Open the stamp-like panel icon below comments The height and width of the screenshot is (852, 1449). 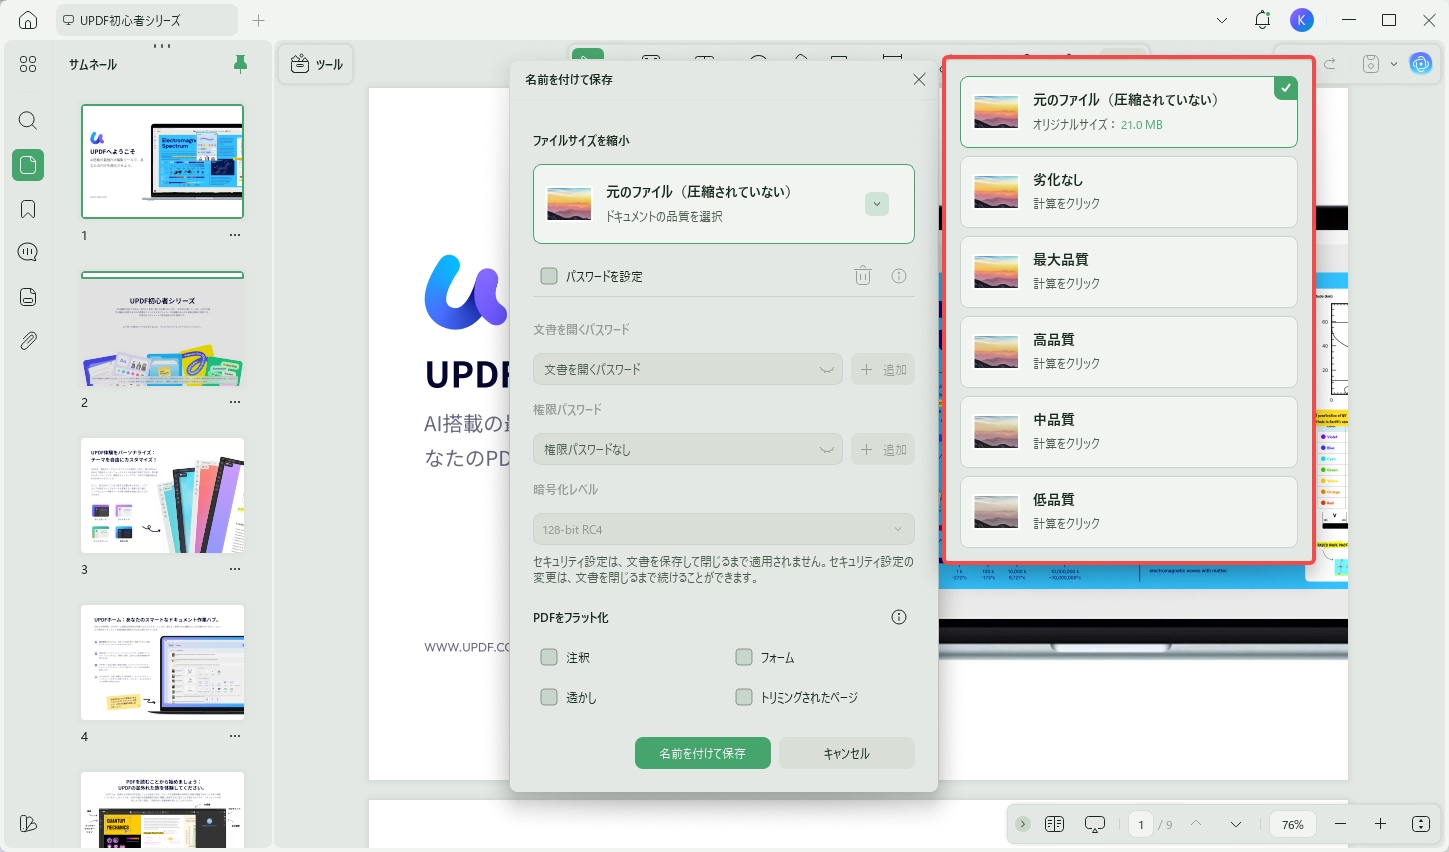28,297
